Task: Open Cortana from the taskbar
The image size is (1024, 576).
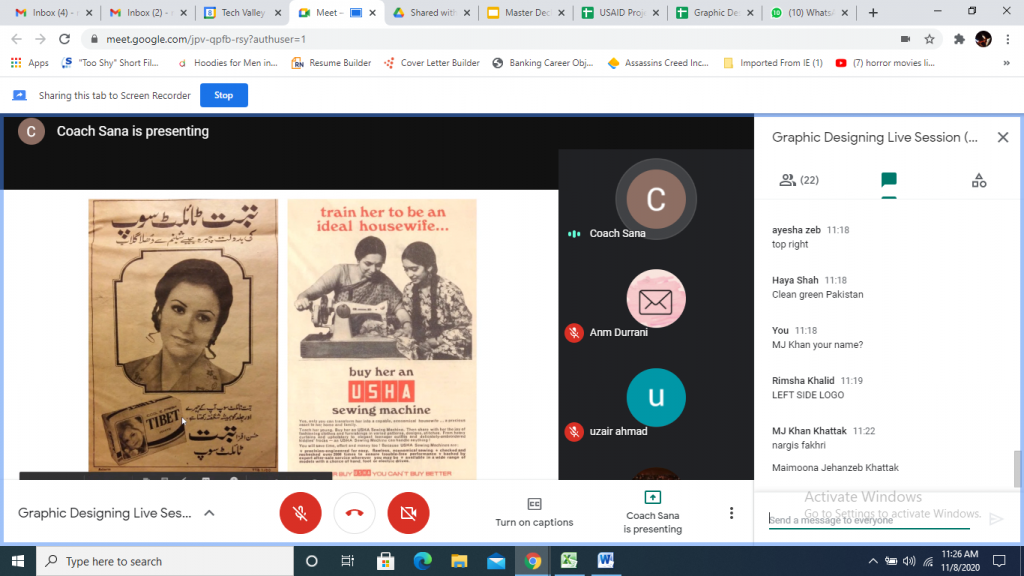Action: coord(312,561)
